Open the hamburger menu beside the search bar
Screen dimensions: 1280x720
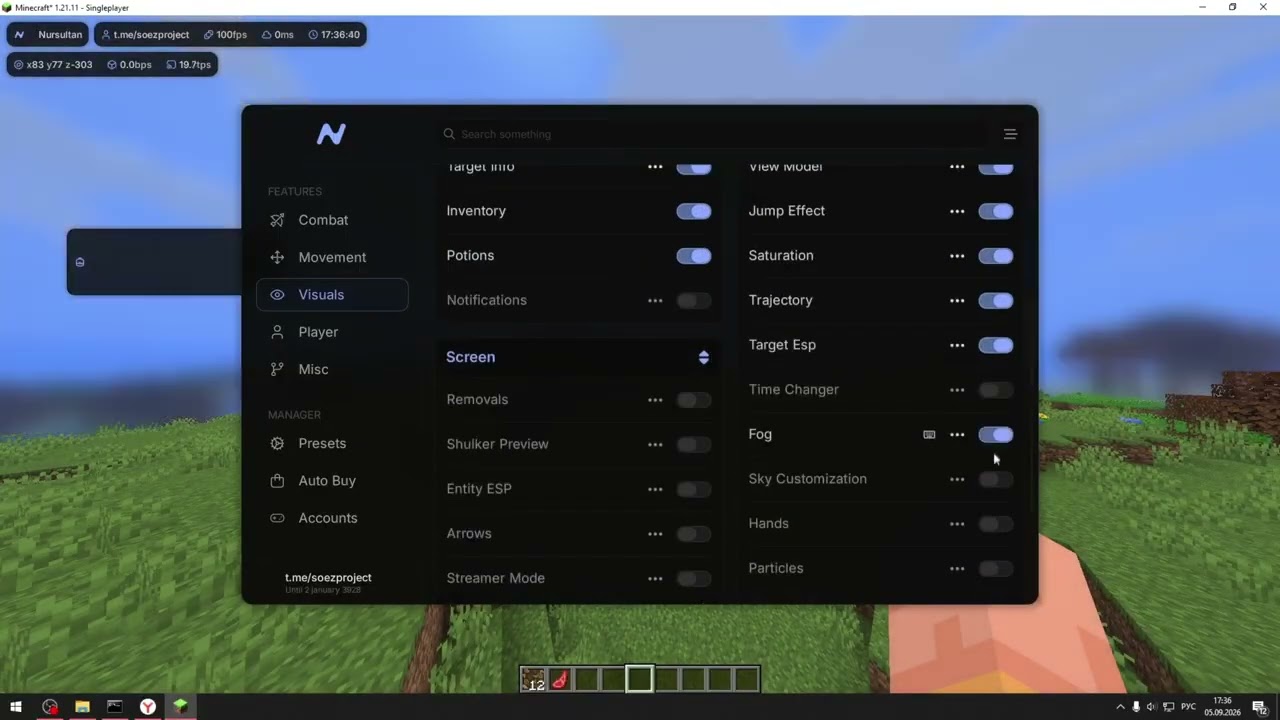[1010, 134]
